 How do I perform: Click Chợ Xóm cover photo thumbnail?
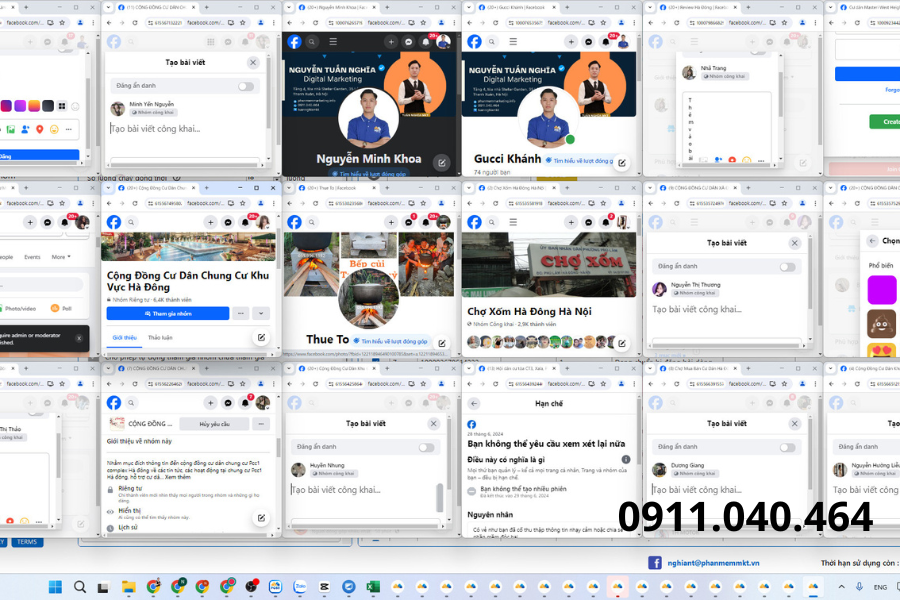tap(549, 265)
